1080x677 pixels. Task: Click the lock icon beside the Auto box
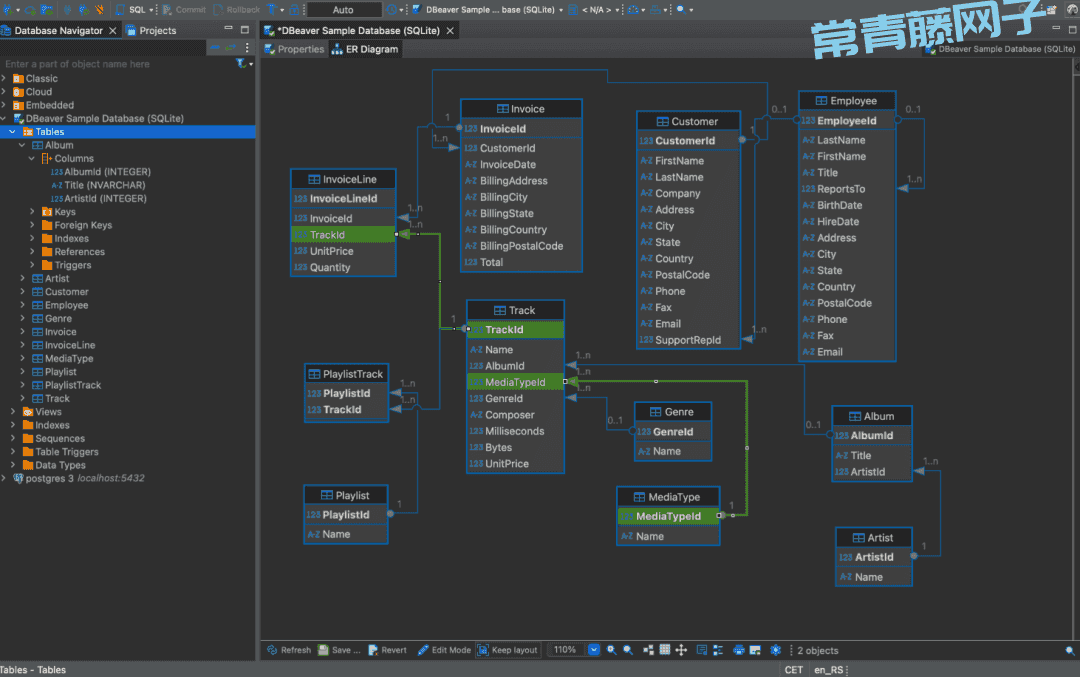click(294, 10)
